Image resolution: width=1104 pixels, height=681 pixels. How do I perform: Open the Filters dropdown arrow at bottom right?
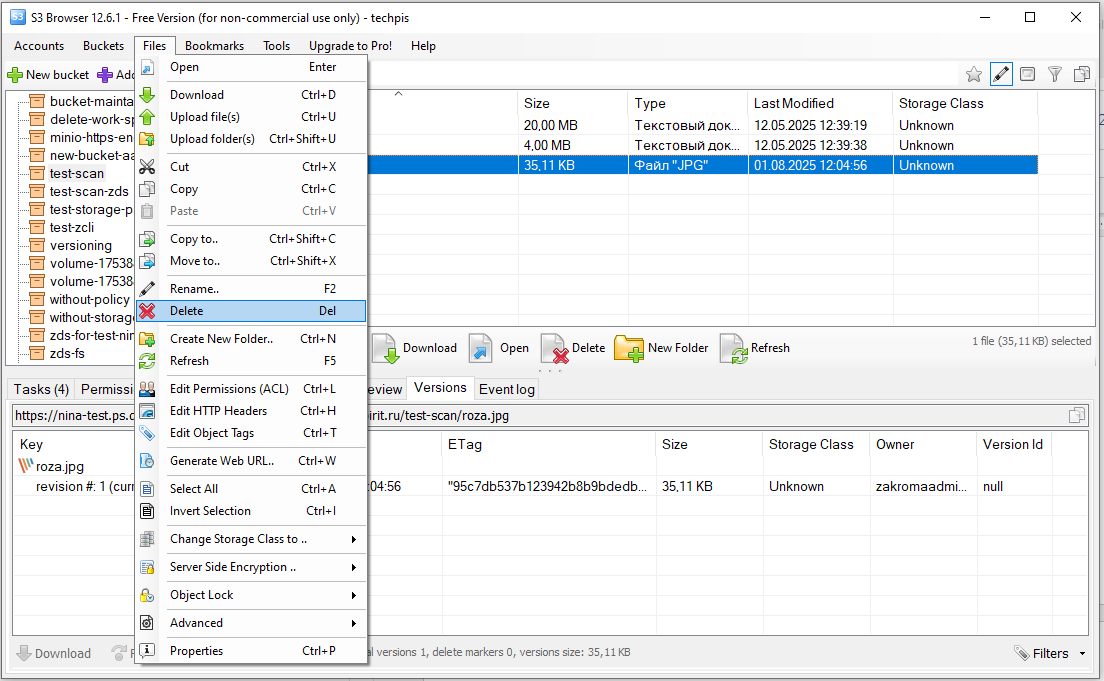[1082, 654]
